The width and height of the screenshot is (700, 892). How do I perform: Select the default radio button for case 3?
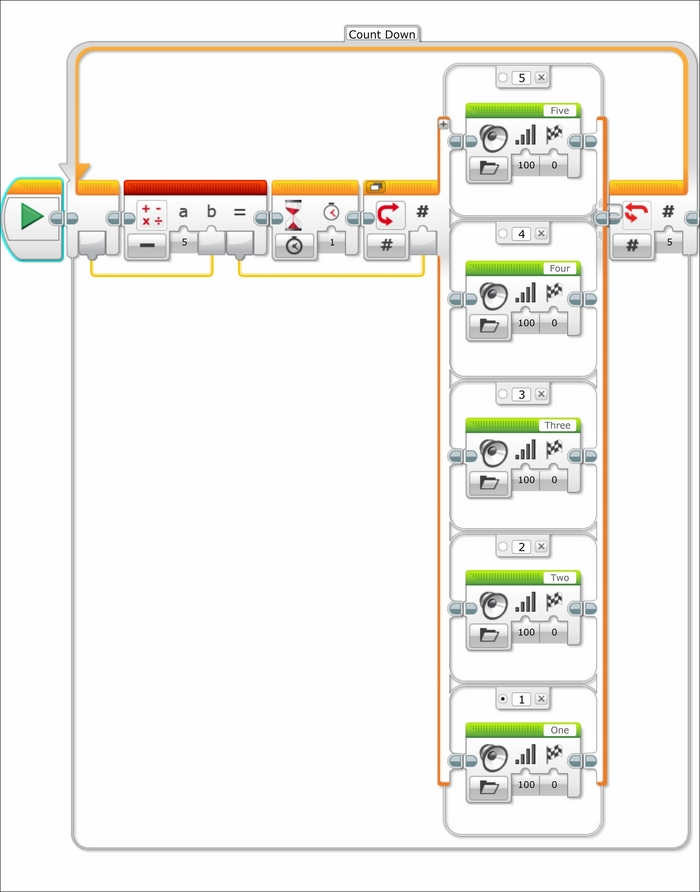coord(503,394)
